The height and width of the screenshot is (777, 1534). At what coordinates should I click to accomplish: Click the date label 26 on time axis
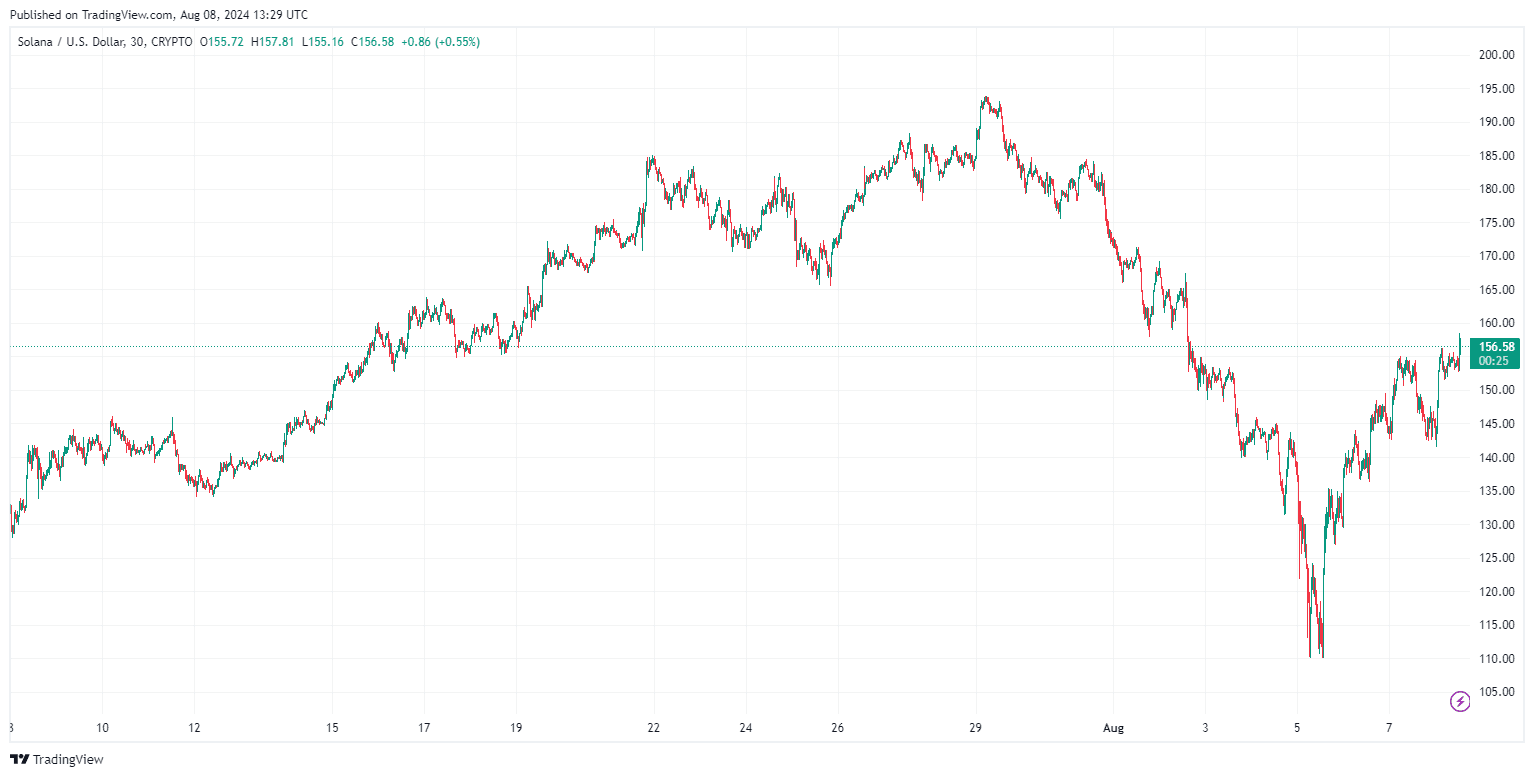[x=838, y=728]
